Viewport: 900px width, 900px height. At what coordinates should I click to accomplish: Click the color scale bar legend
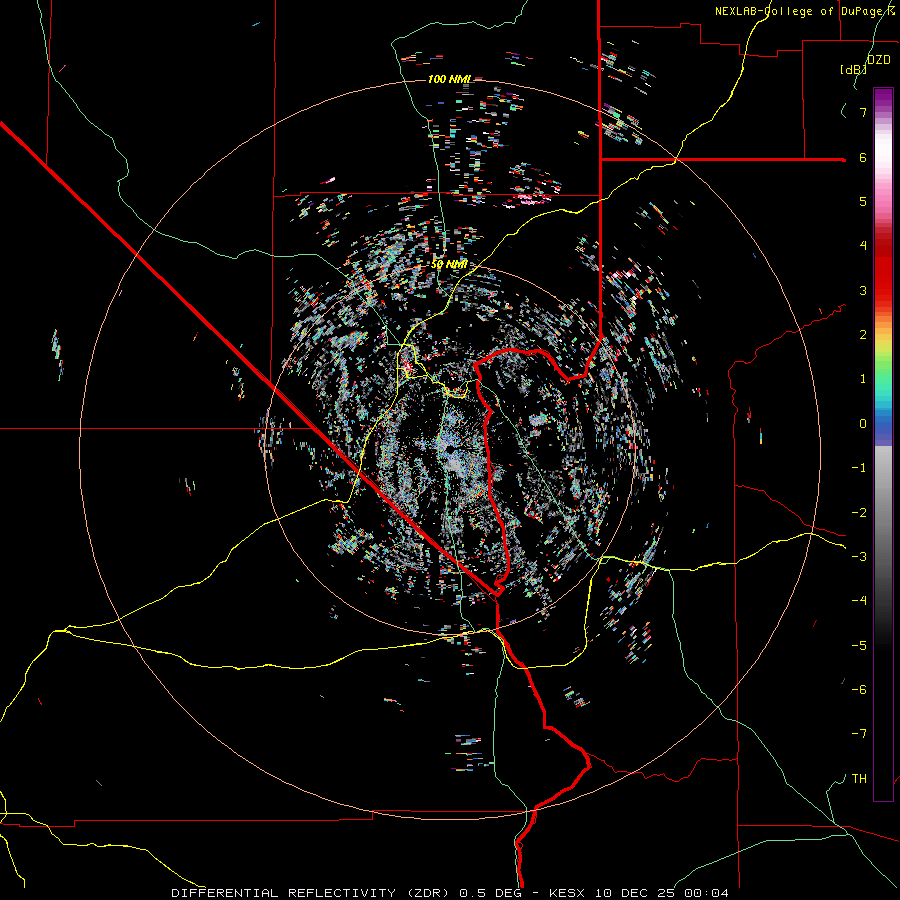click(x=883, y=444)
